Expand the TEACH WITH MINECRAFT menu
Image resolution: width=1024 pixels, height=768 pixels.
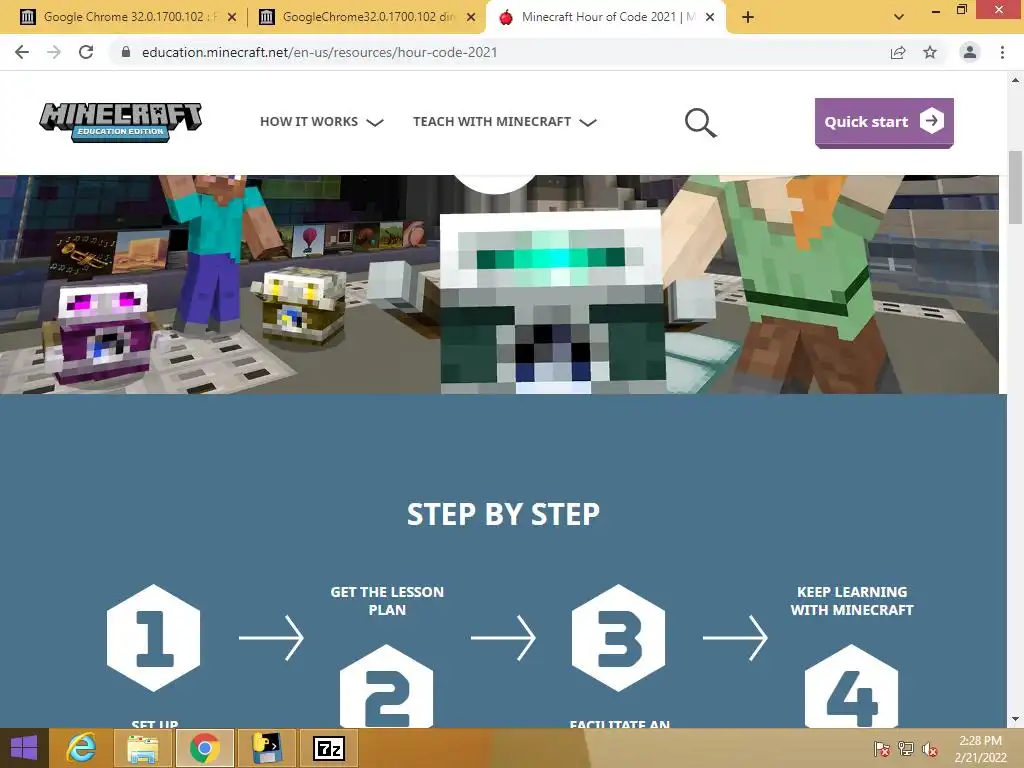click(505, 121)
